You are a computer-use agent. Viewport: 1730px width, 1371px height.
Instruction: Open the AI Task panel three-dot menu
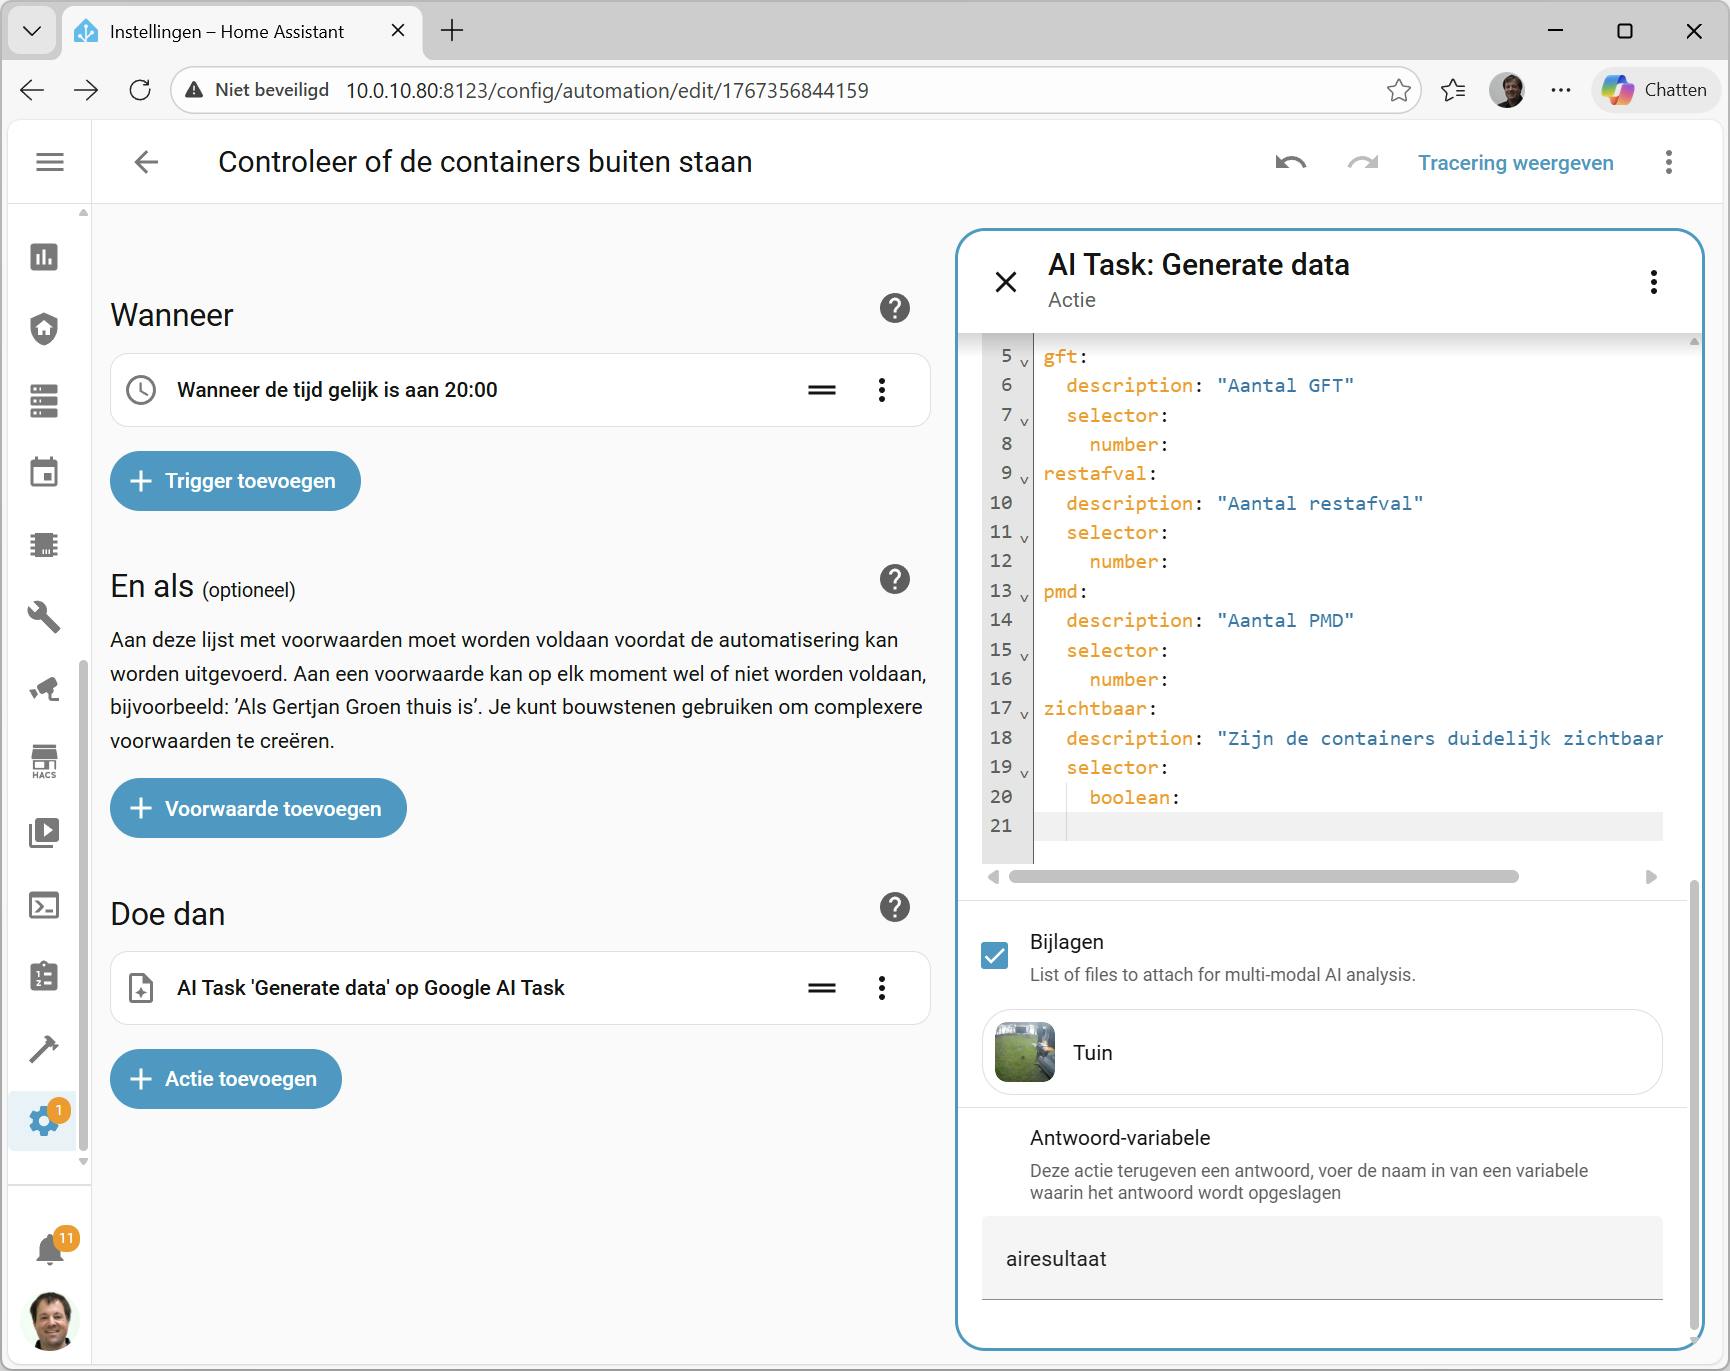pyautogui.click(x=1653, y=282)
